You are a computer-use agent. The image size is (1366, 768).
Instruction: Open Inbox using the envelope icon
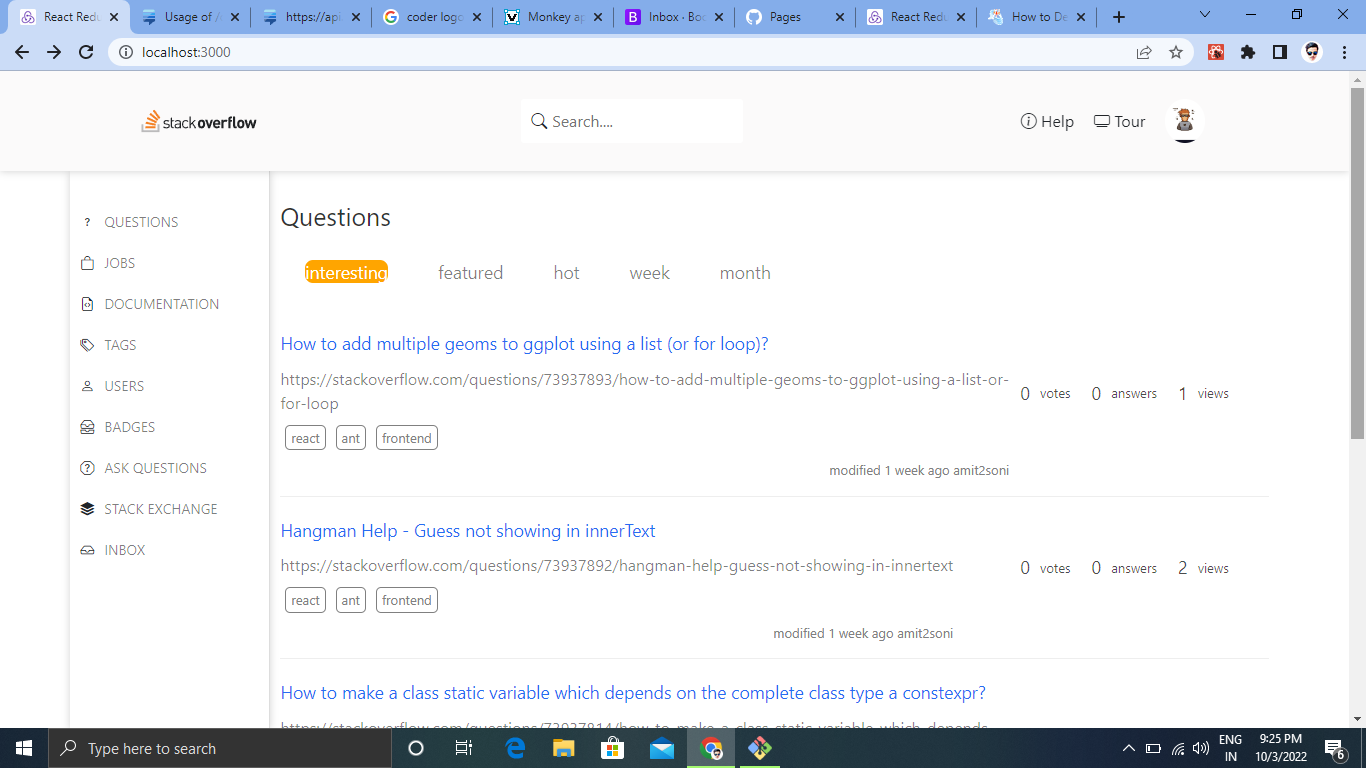87,549
